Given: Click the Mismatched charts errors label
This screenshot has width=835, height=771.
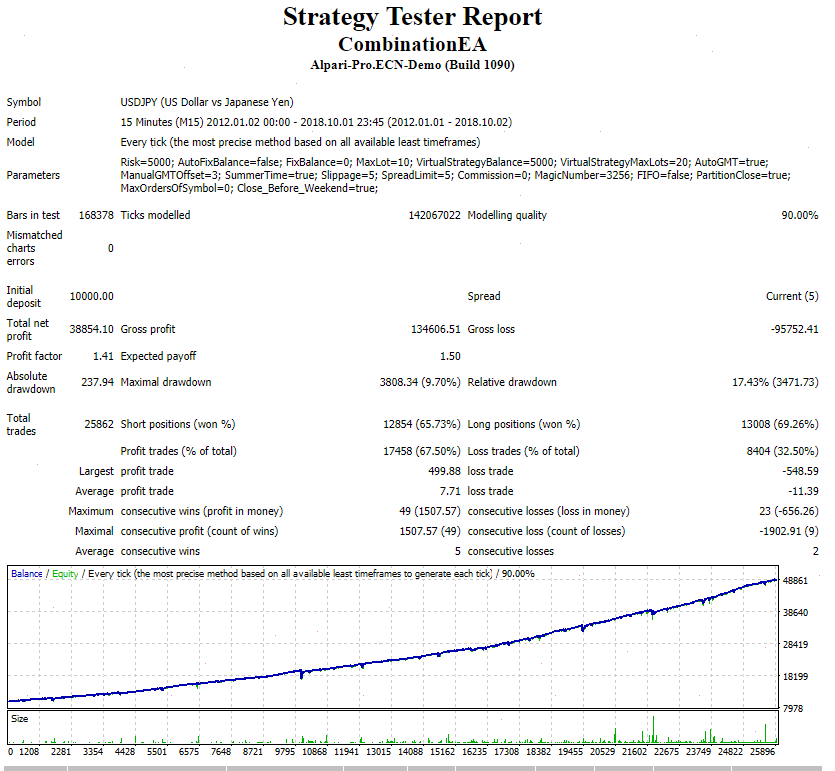Looking at the screenshot, I should coord(34,248).
